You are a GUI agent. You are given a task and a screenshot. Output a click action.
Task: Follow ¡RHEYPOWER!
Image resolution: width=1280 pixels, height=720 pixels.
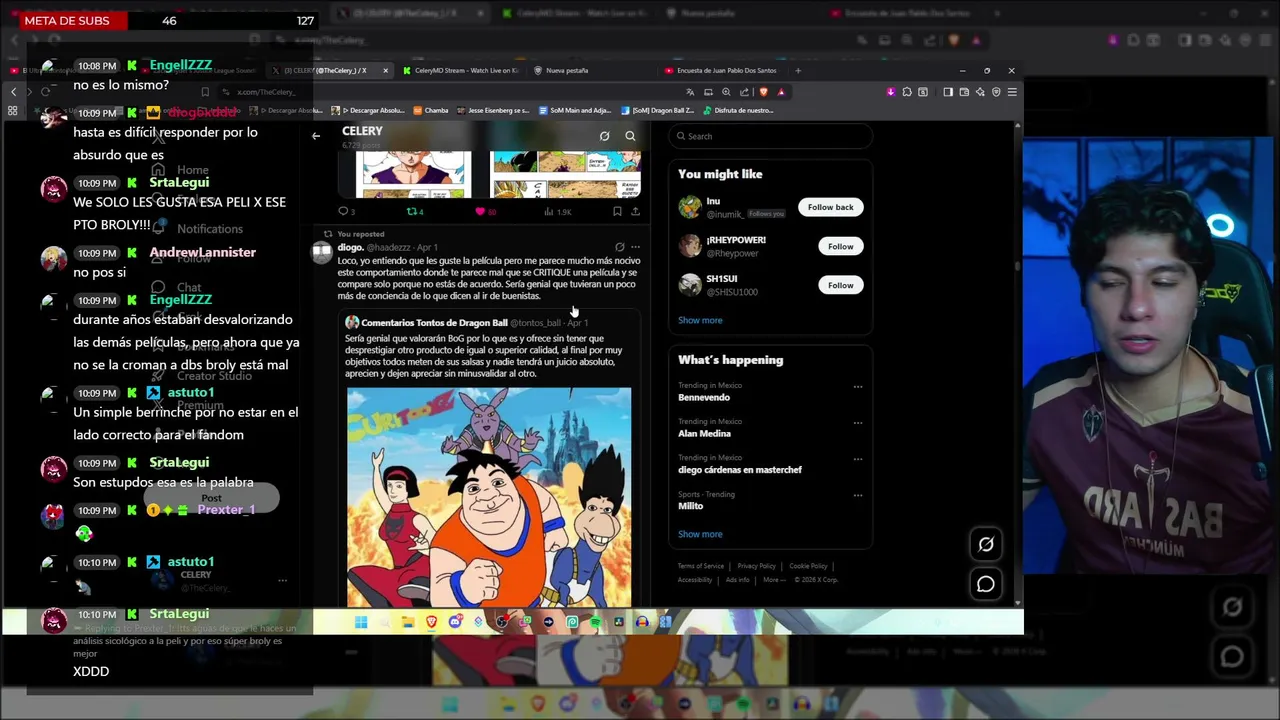pyautogui.click(x=841, y=246)
